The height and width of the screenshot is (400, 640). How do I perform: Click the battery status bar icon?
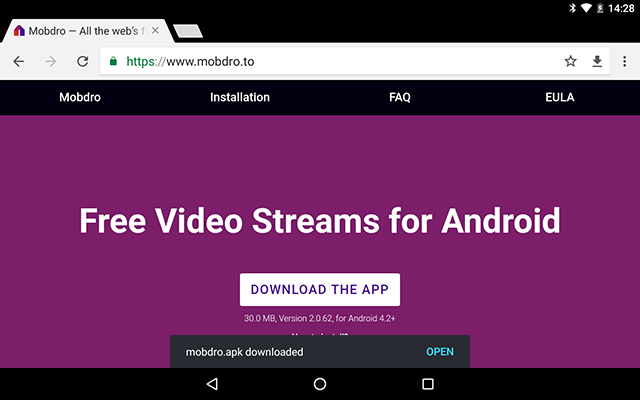point(600,8)
